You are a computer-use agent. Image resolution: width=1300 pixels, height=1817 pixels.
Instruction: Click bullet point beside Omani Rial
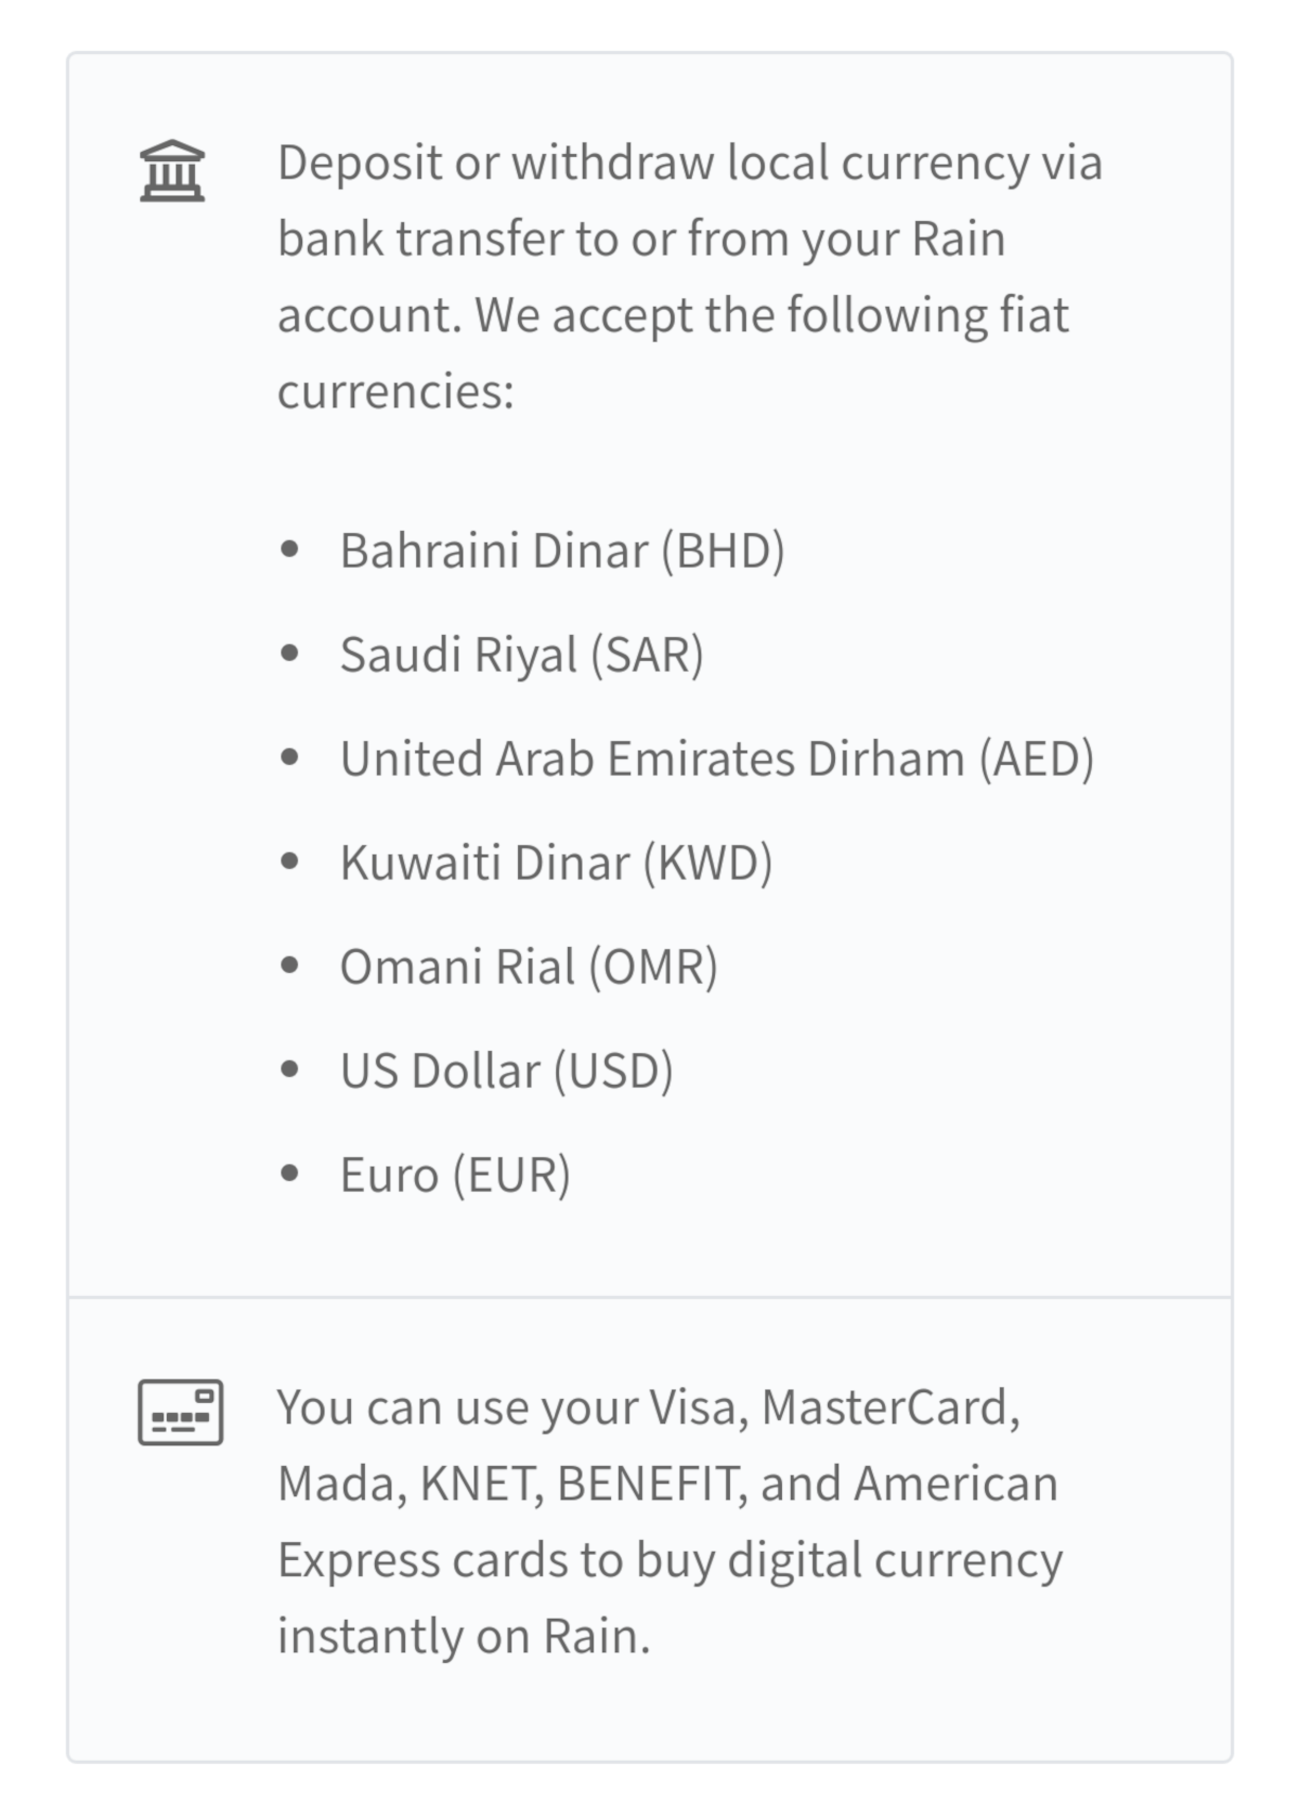pyautogui.click(x=290, y=965)
